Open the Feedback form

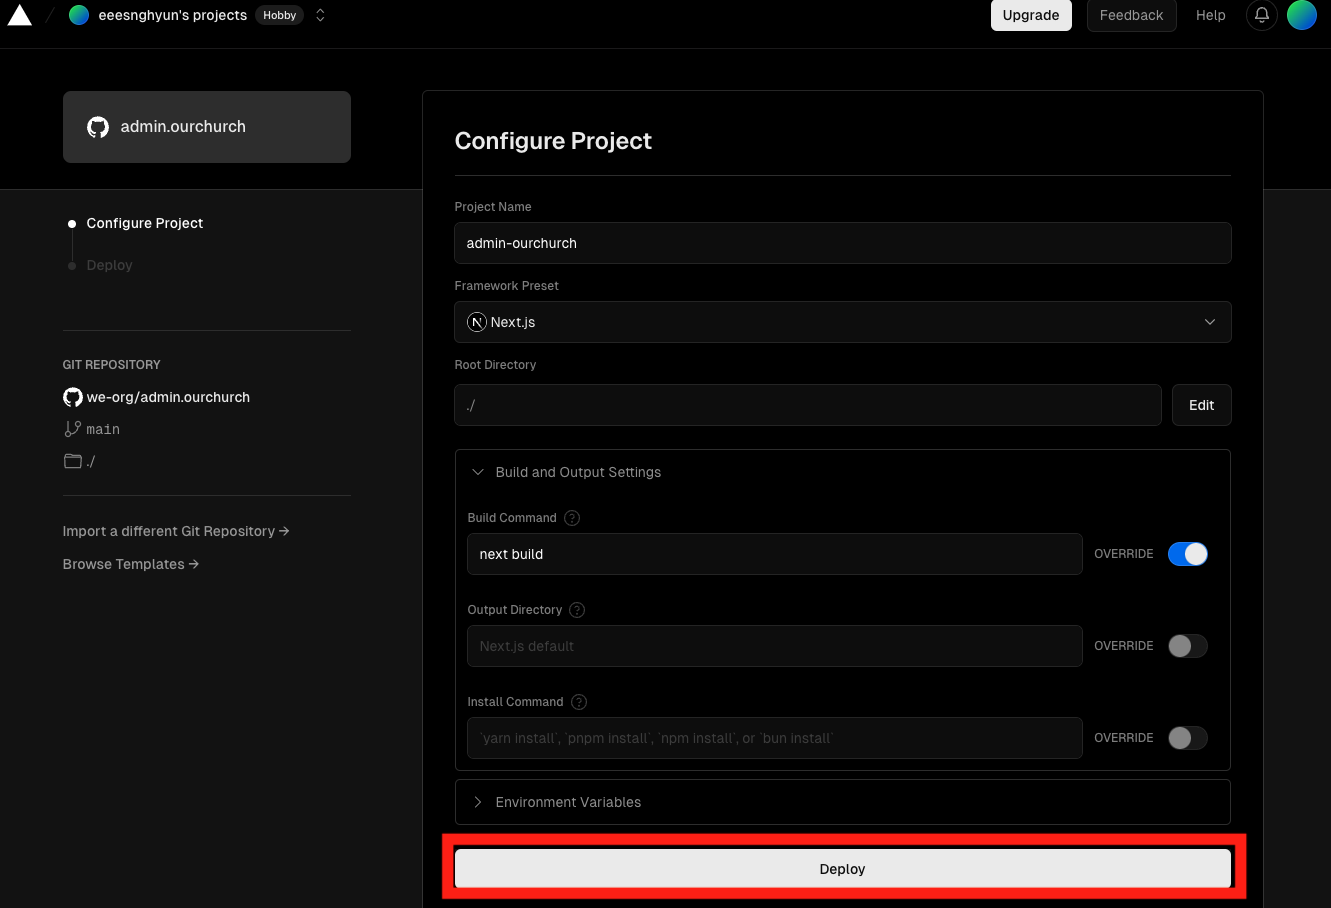point(1132,15)
